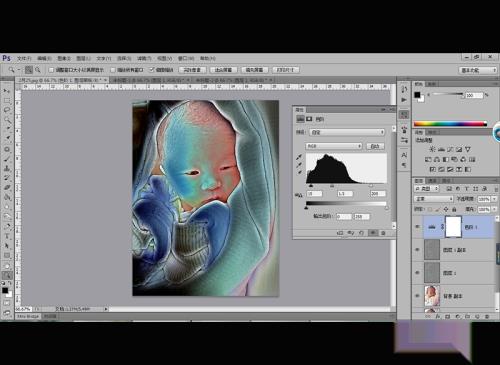Add Color Balance adjustment scales icon
This screenshot has width=500, height=365.
click(x=437, y=159)
